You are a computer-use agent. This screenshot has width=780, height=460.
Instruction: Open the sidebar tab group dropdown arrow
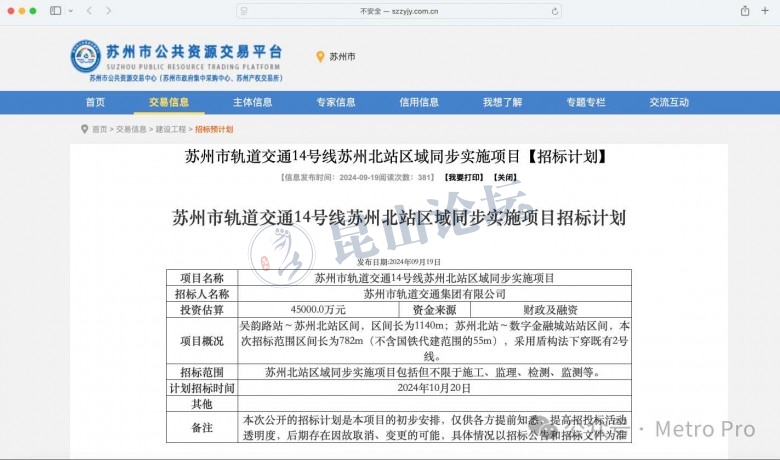[x=68, y=10]
